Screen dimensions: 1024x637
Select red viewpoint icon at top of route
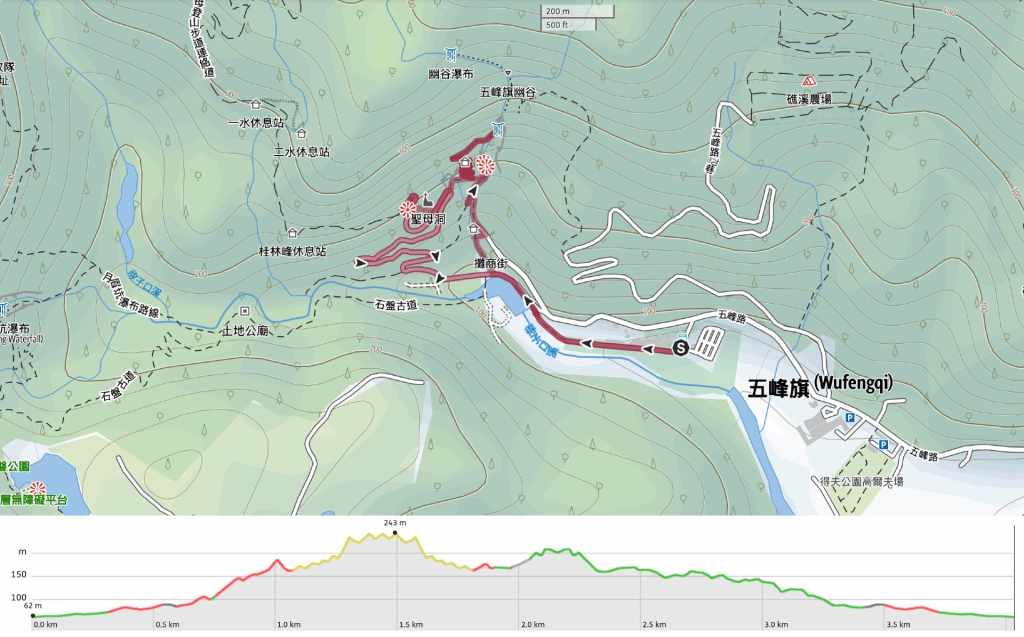(485, 165)
